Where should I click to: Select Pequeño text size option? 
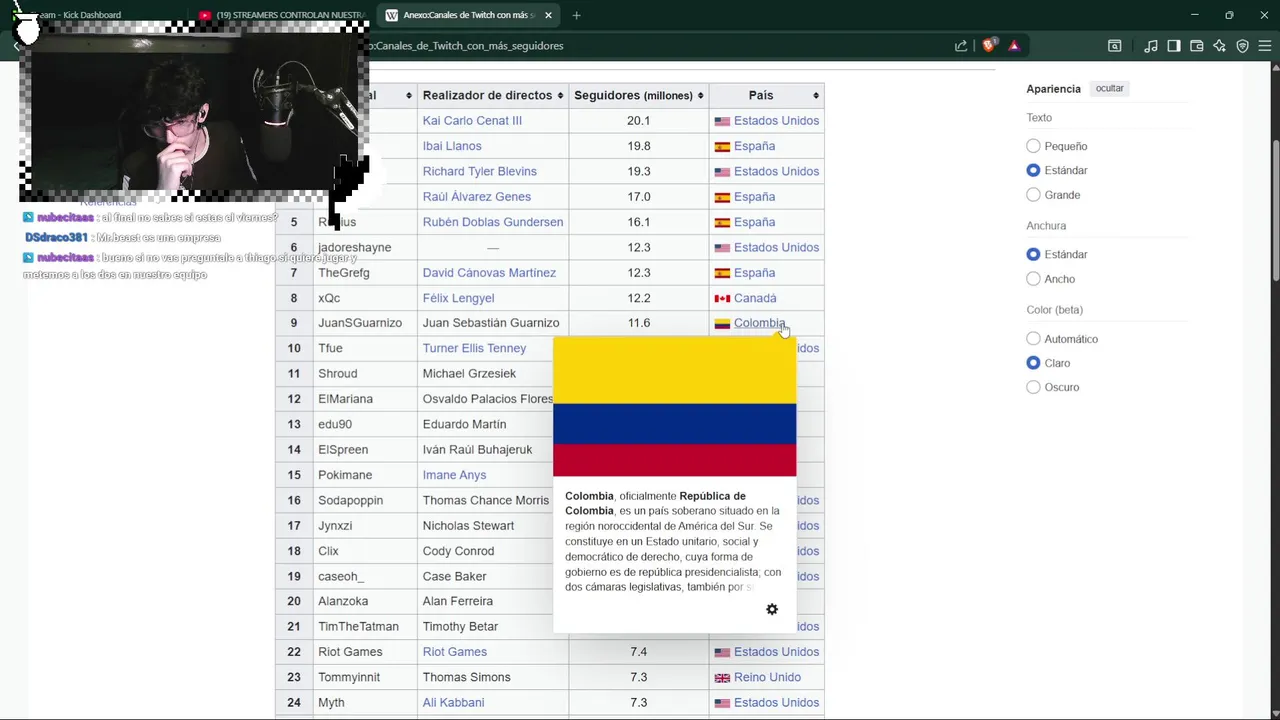1034,146
